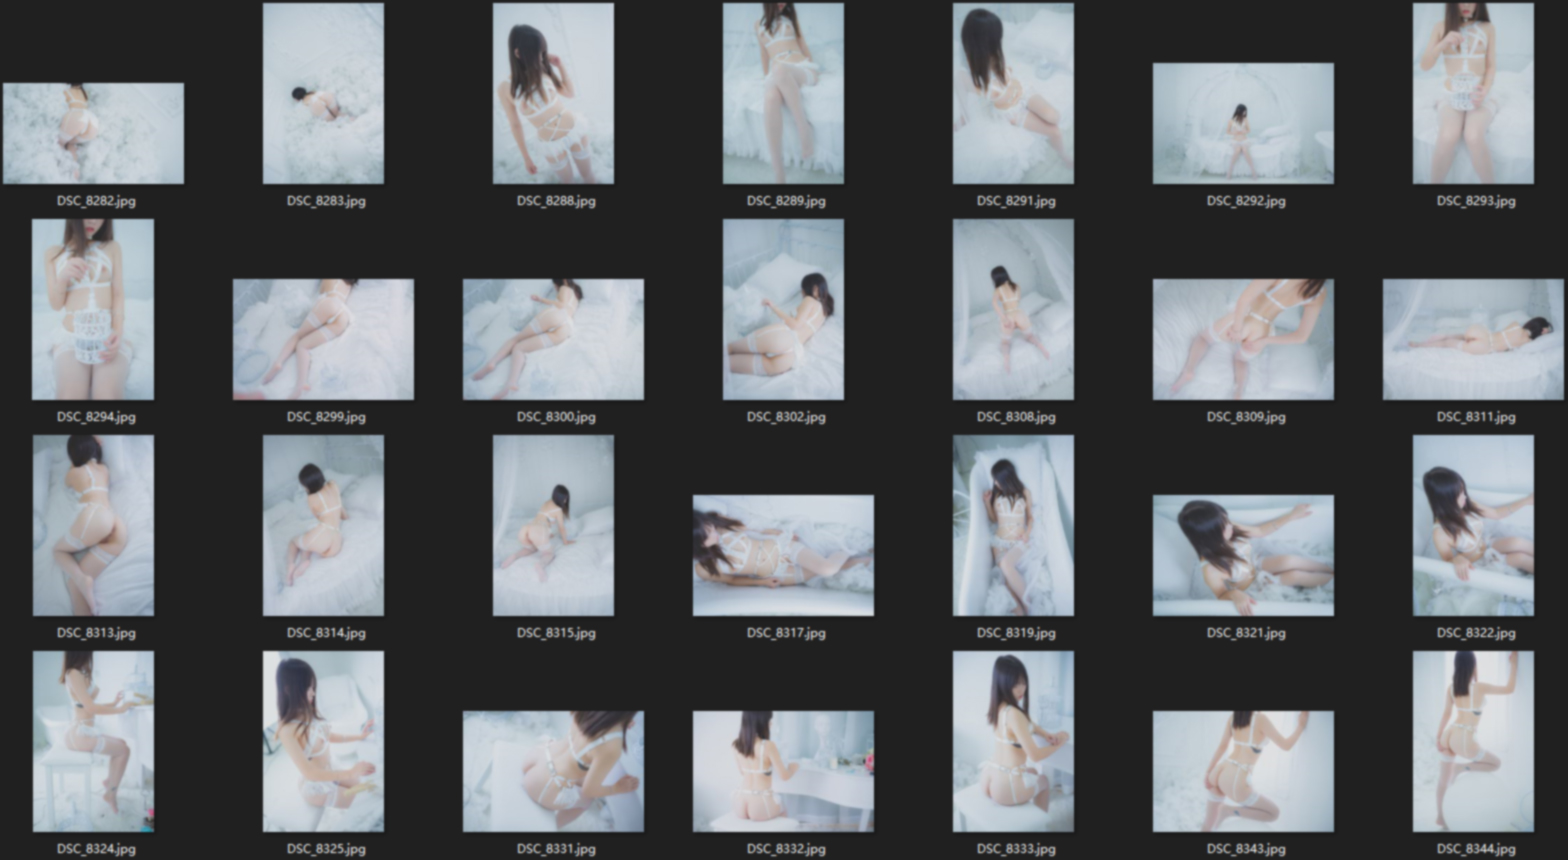Select the DSC_8322.jpg thumbnail
The height and width of the screenshot is (860, 1568).
(x=1473, y=525)
